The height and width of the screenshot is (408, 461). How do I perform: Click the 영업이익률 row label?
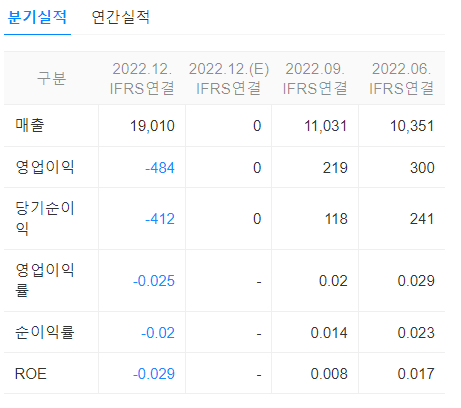(x=45, y=280)
